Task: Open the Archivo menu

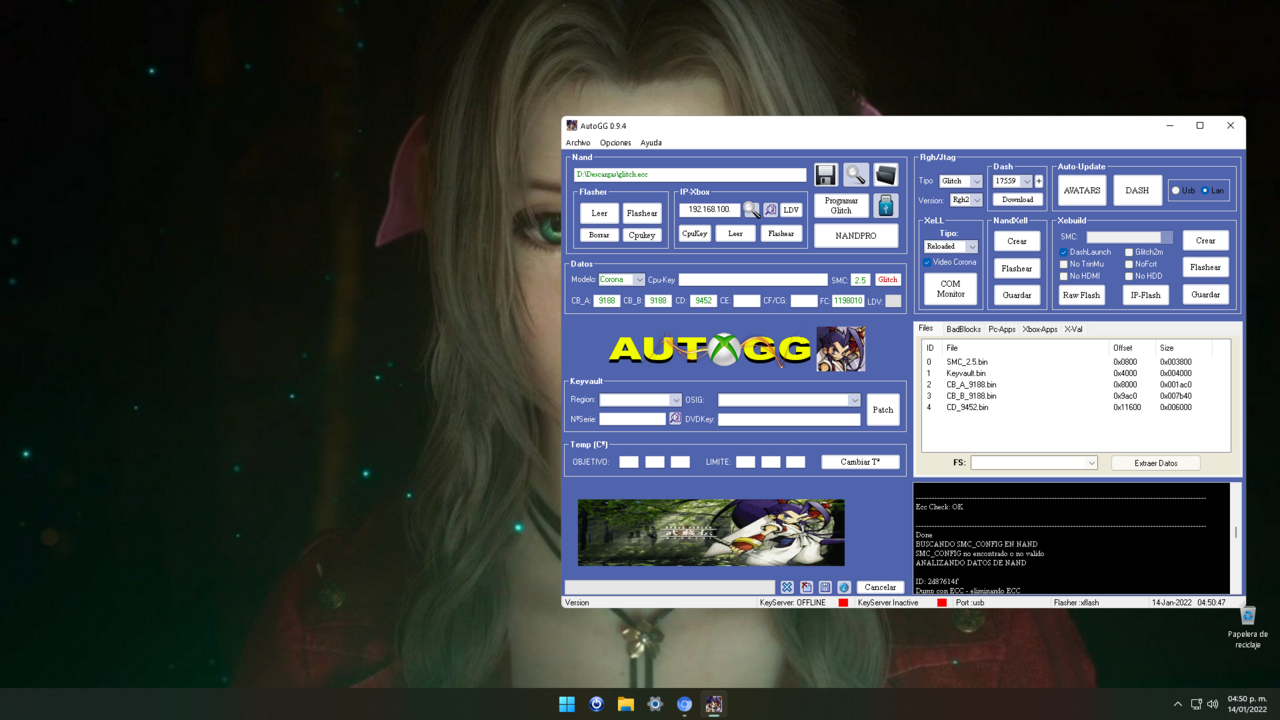Action: click(578, 143)
